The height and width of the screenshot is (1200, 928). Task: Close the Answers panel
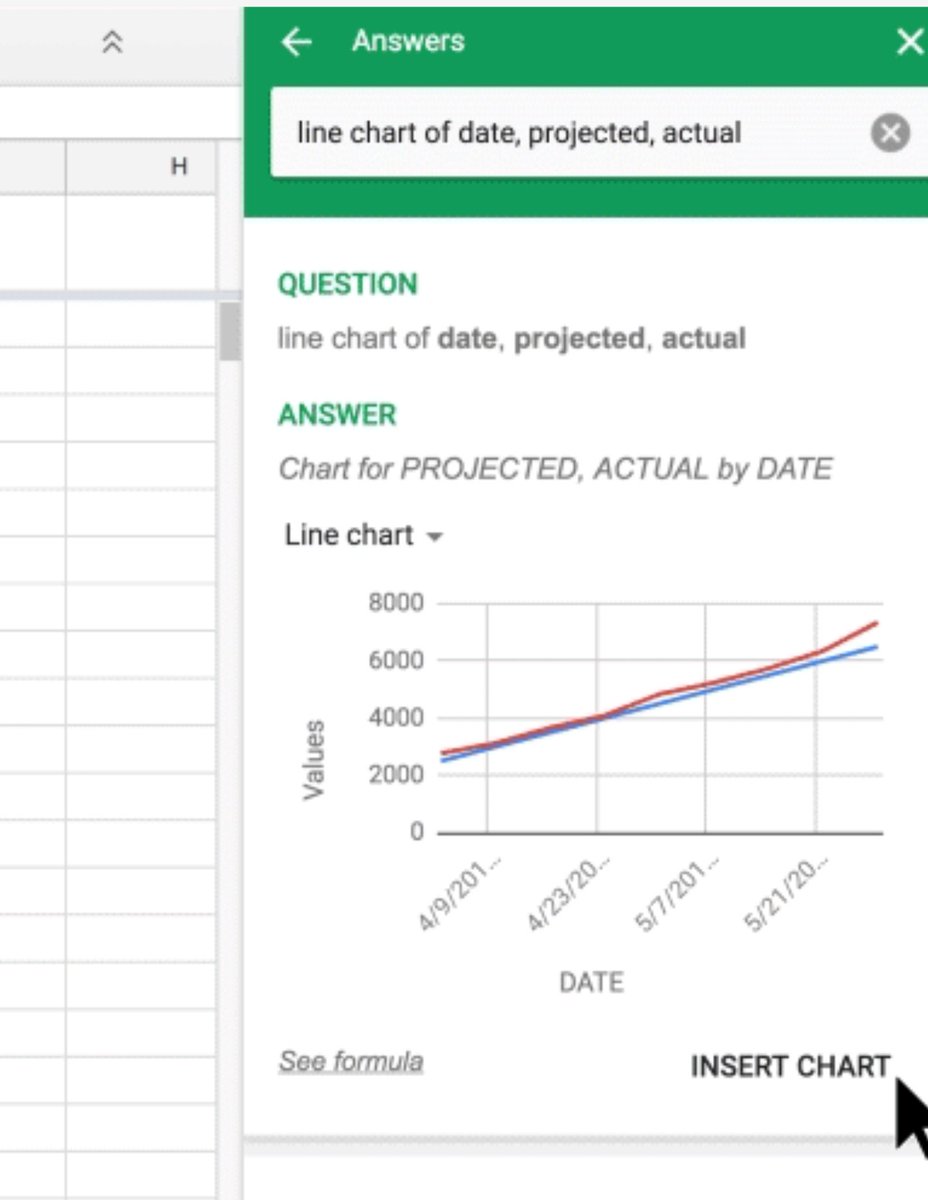coord(910,42)
